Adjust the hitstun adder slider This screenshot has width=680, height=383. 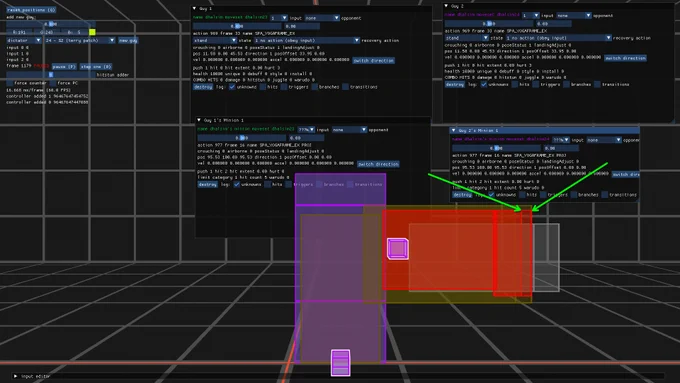pyautogui.click(x=50, y=75)
